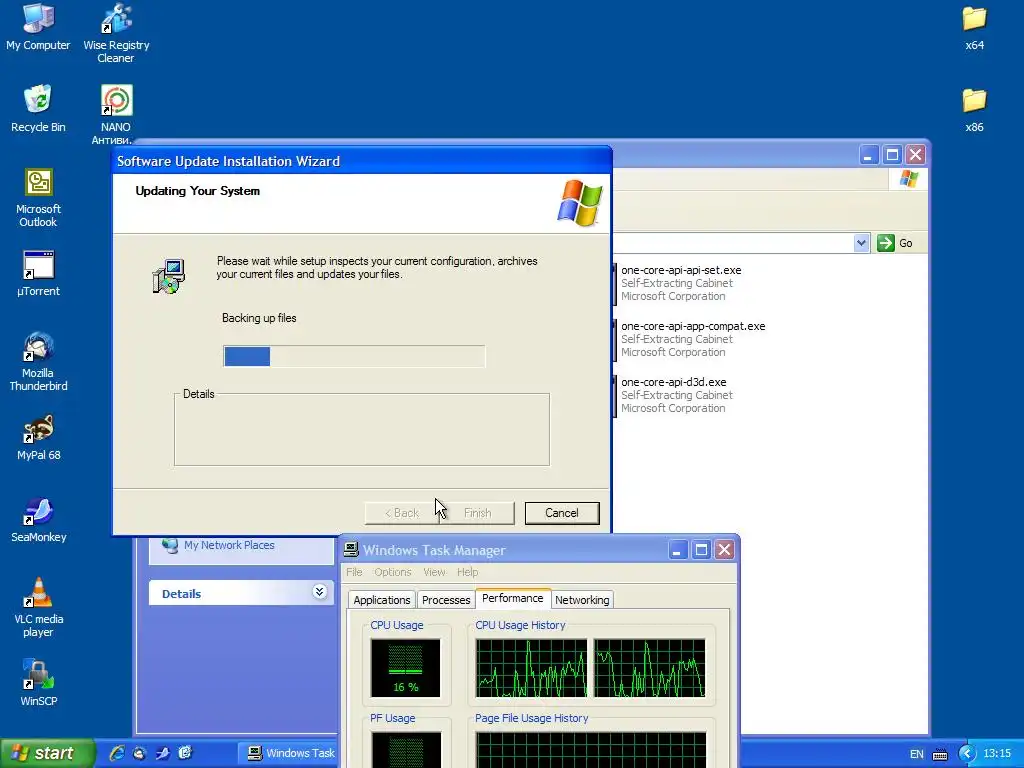Open Mozilla Thunderbird shortcut

(38, 362)
